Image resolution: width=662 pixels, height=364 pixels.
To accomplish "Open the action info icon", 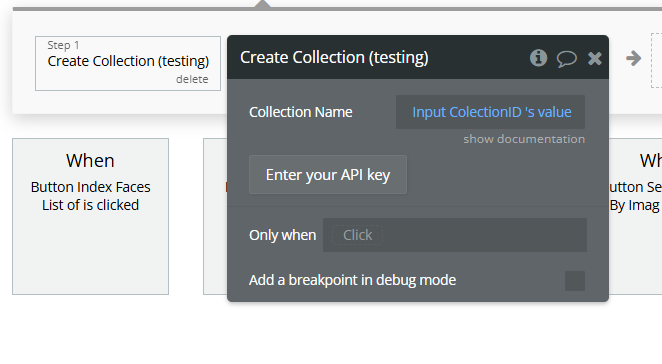I will click(x=538, y=58).
